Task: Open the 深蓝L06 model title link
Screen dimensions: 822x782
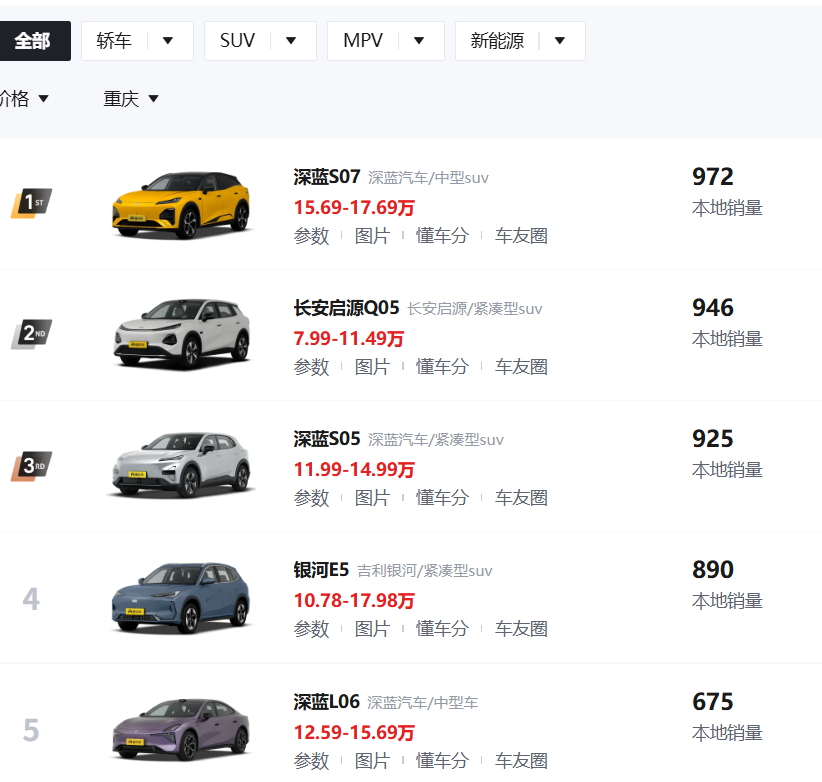Action: pyautogui.click(x=327, y=702)
